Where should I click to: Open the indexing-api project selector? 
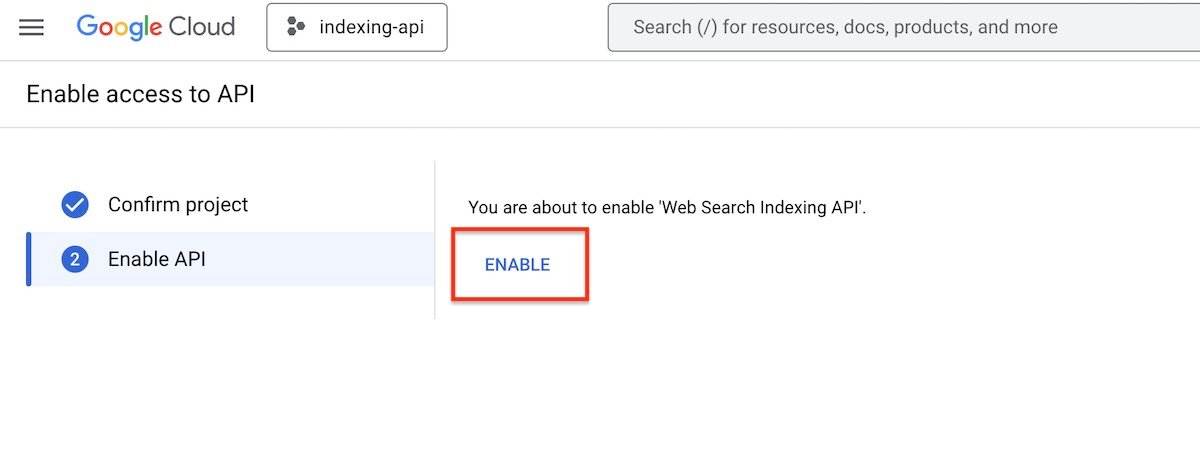click(356, 27)
